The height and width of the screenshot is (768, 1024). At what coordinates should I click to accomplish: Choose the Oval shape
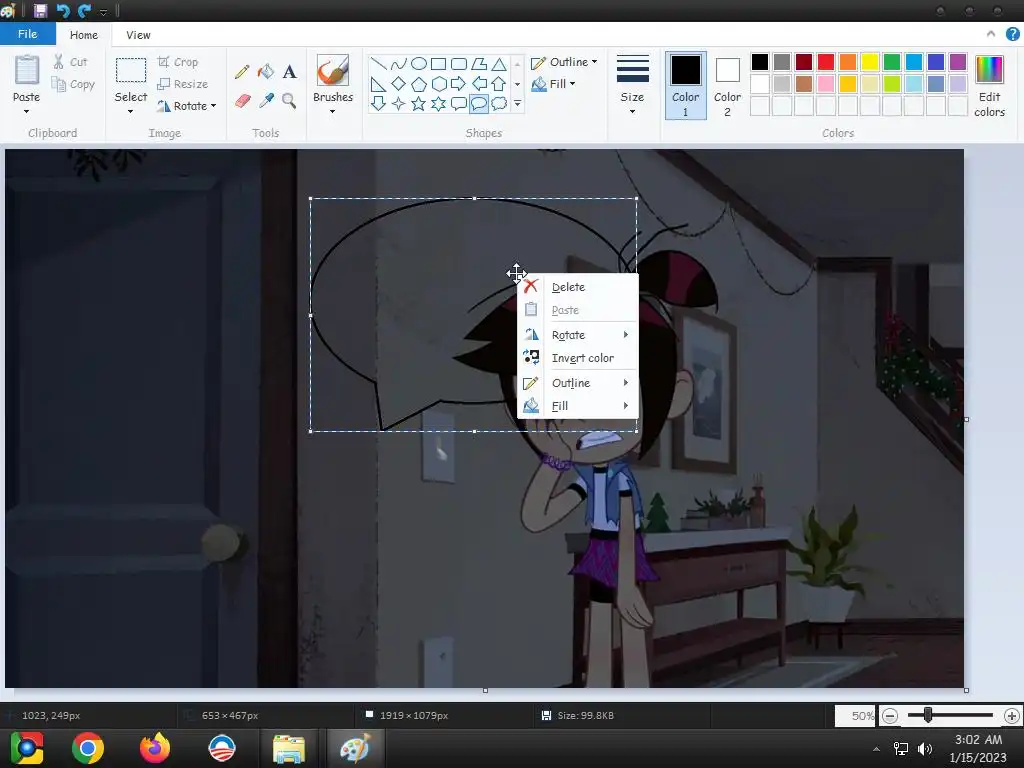[x=419, y=63]
